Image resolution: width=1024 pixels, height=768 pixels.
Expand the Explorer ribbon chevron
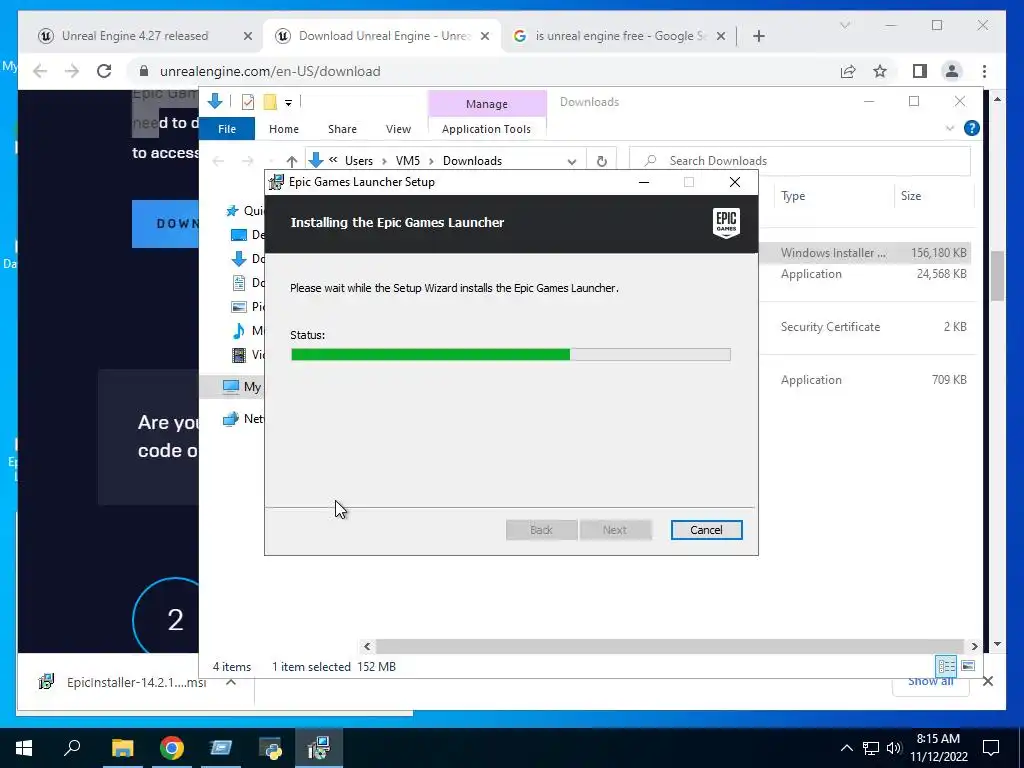[950, 129]
